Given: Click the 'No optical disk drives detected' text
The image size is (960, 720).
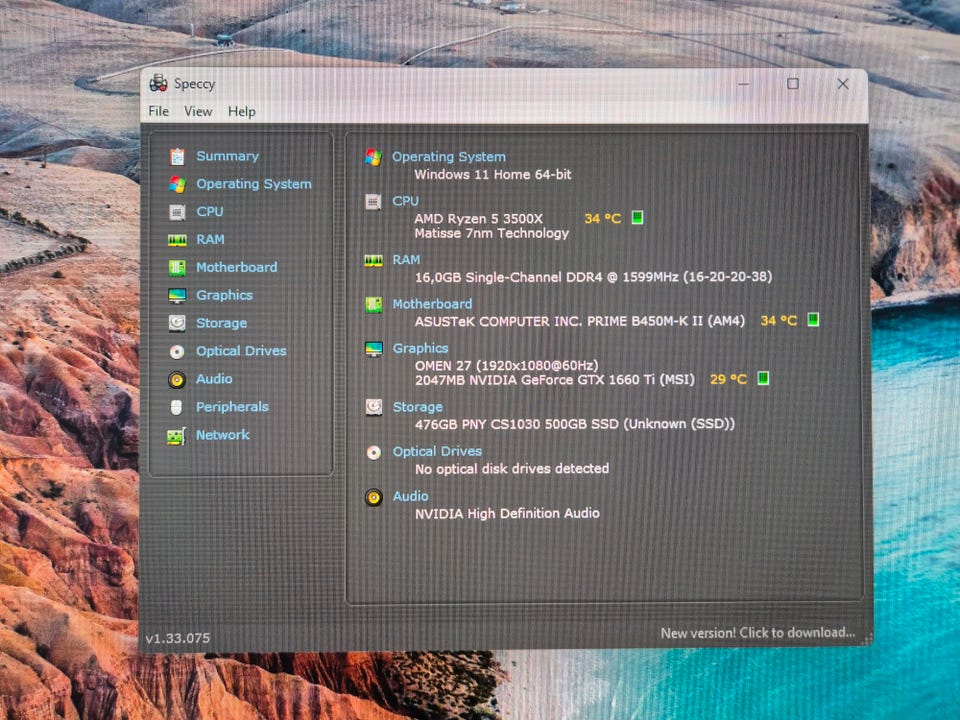Looking at the screenshot, I should [512, 469].
